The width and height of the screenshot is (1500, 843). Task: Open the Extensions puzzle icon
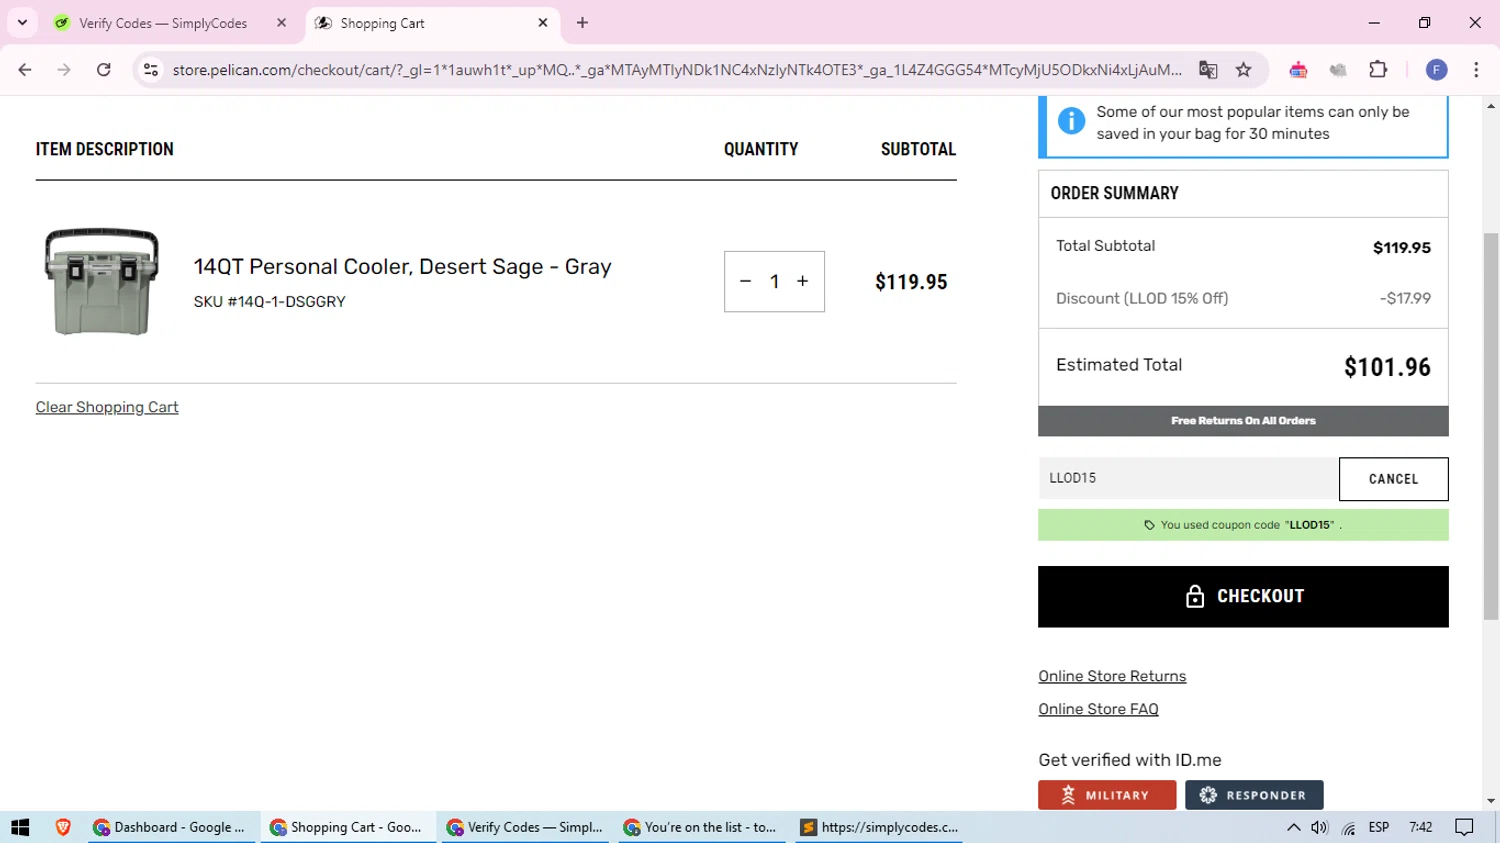click(x=1378, y=70)
